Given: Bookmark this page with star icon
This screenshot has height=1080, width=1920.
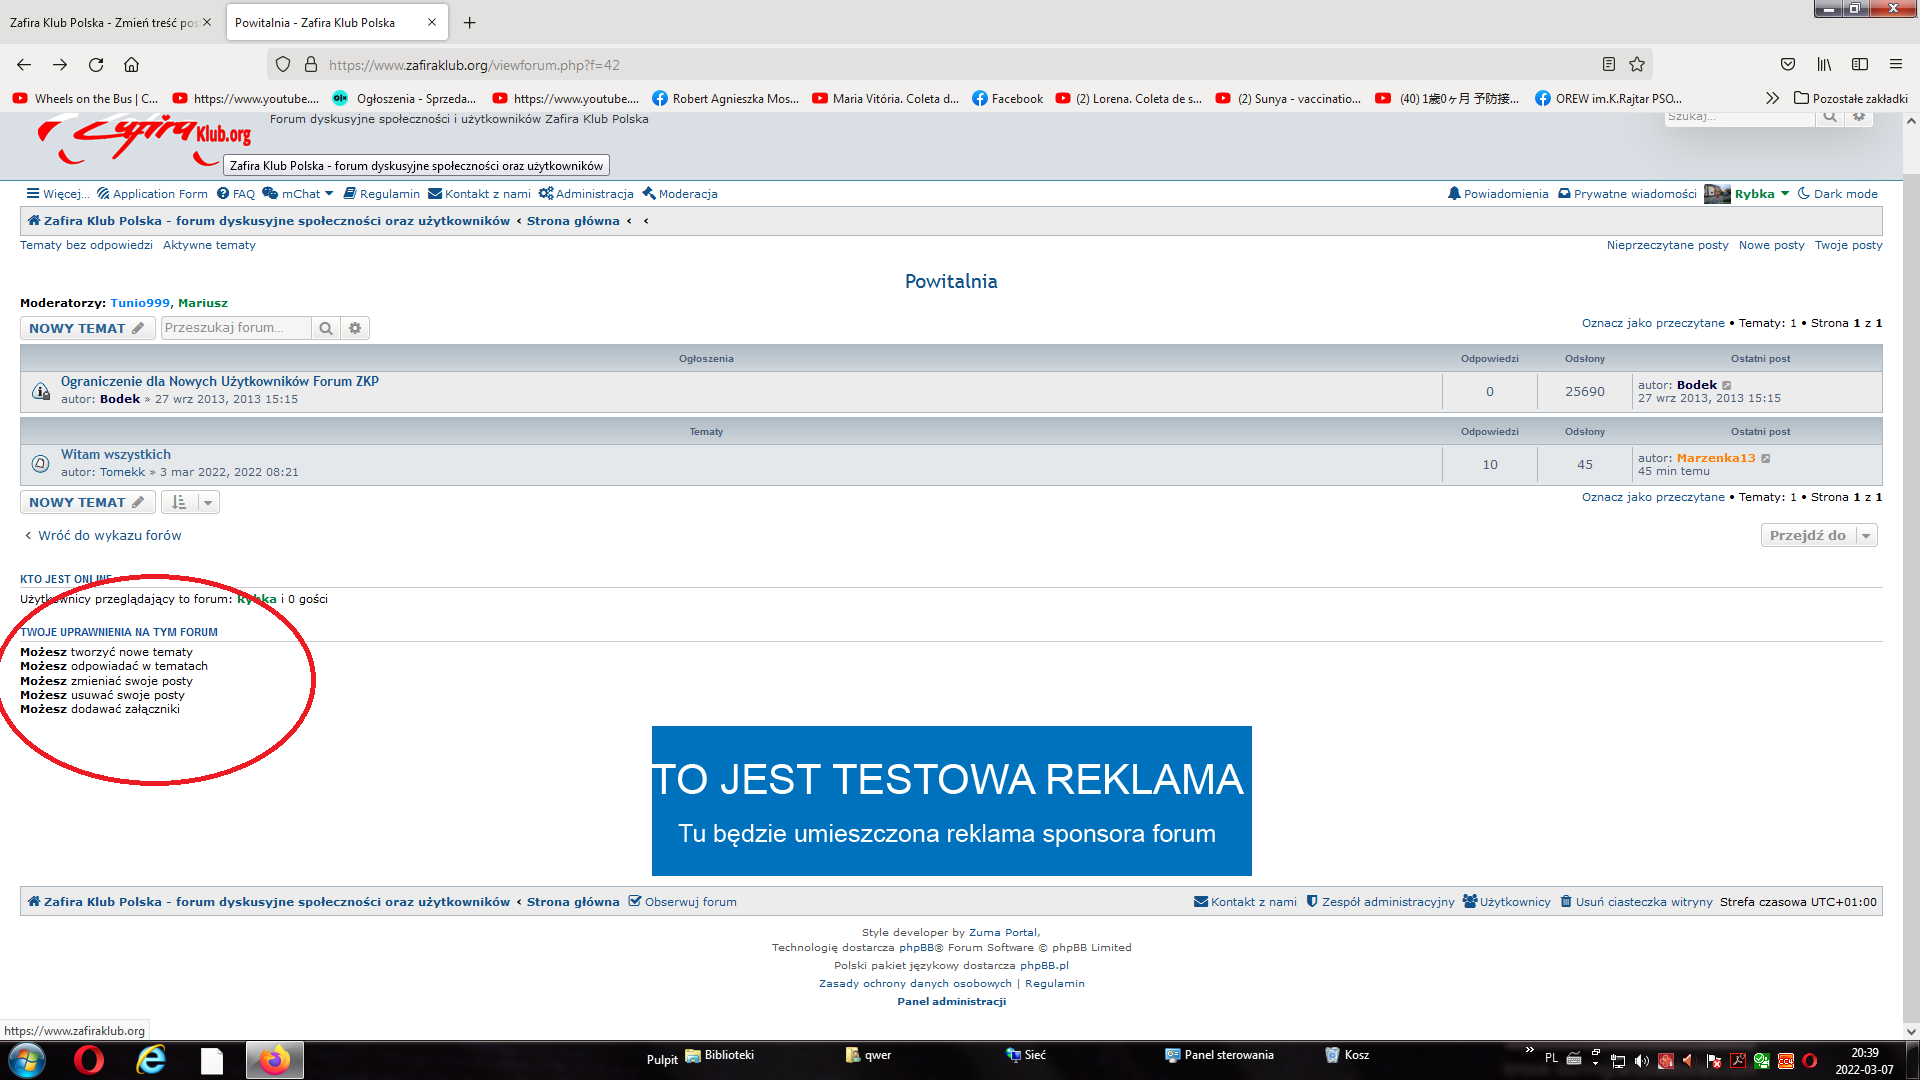Looking at the screenshot, I should click(x=1637, y=65).
